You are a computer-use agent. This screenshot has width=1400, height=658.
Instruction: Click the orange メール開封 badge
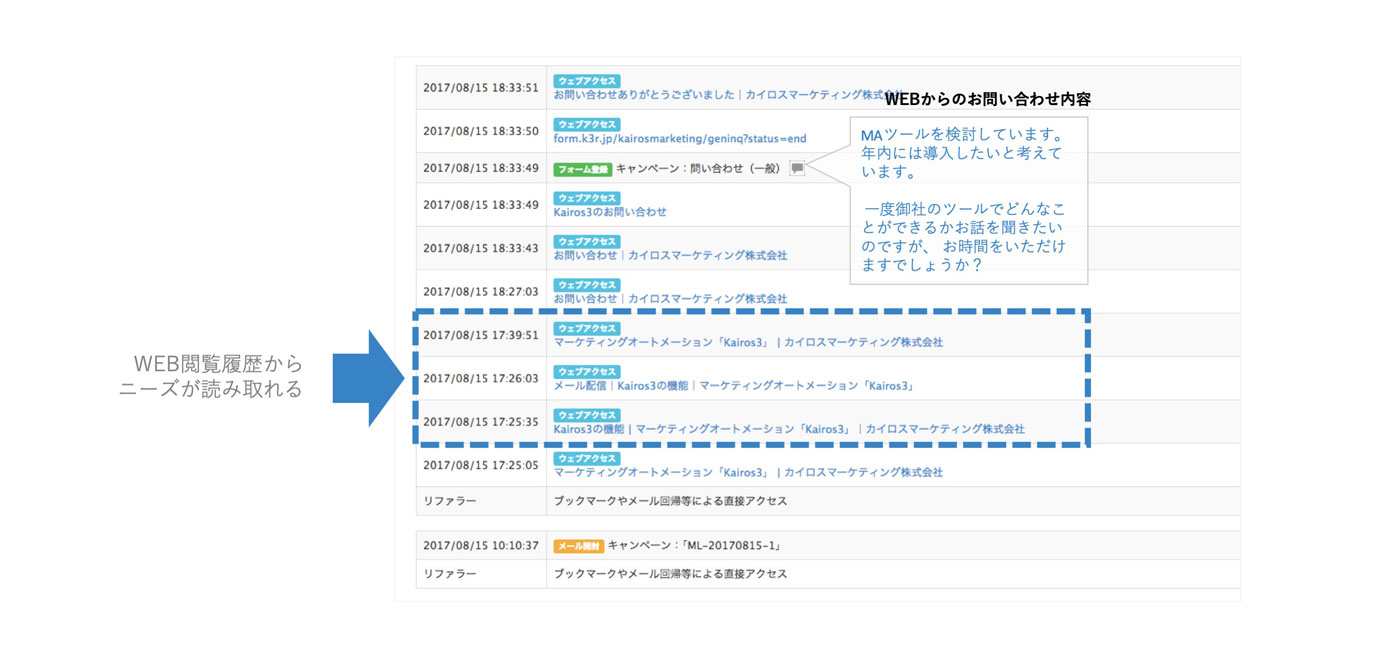pyautogui.click(x=578, y=546)
